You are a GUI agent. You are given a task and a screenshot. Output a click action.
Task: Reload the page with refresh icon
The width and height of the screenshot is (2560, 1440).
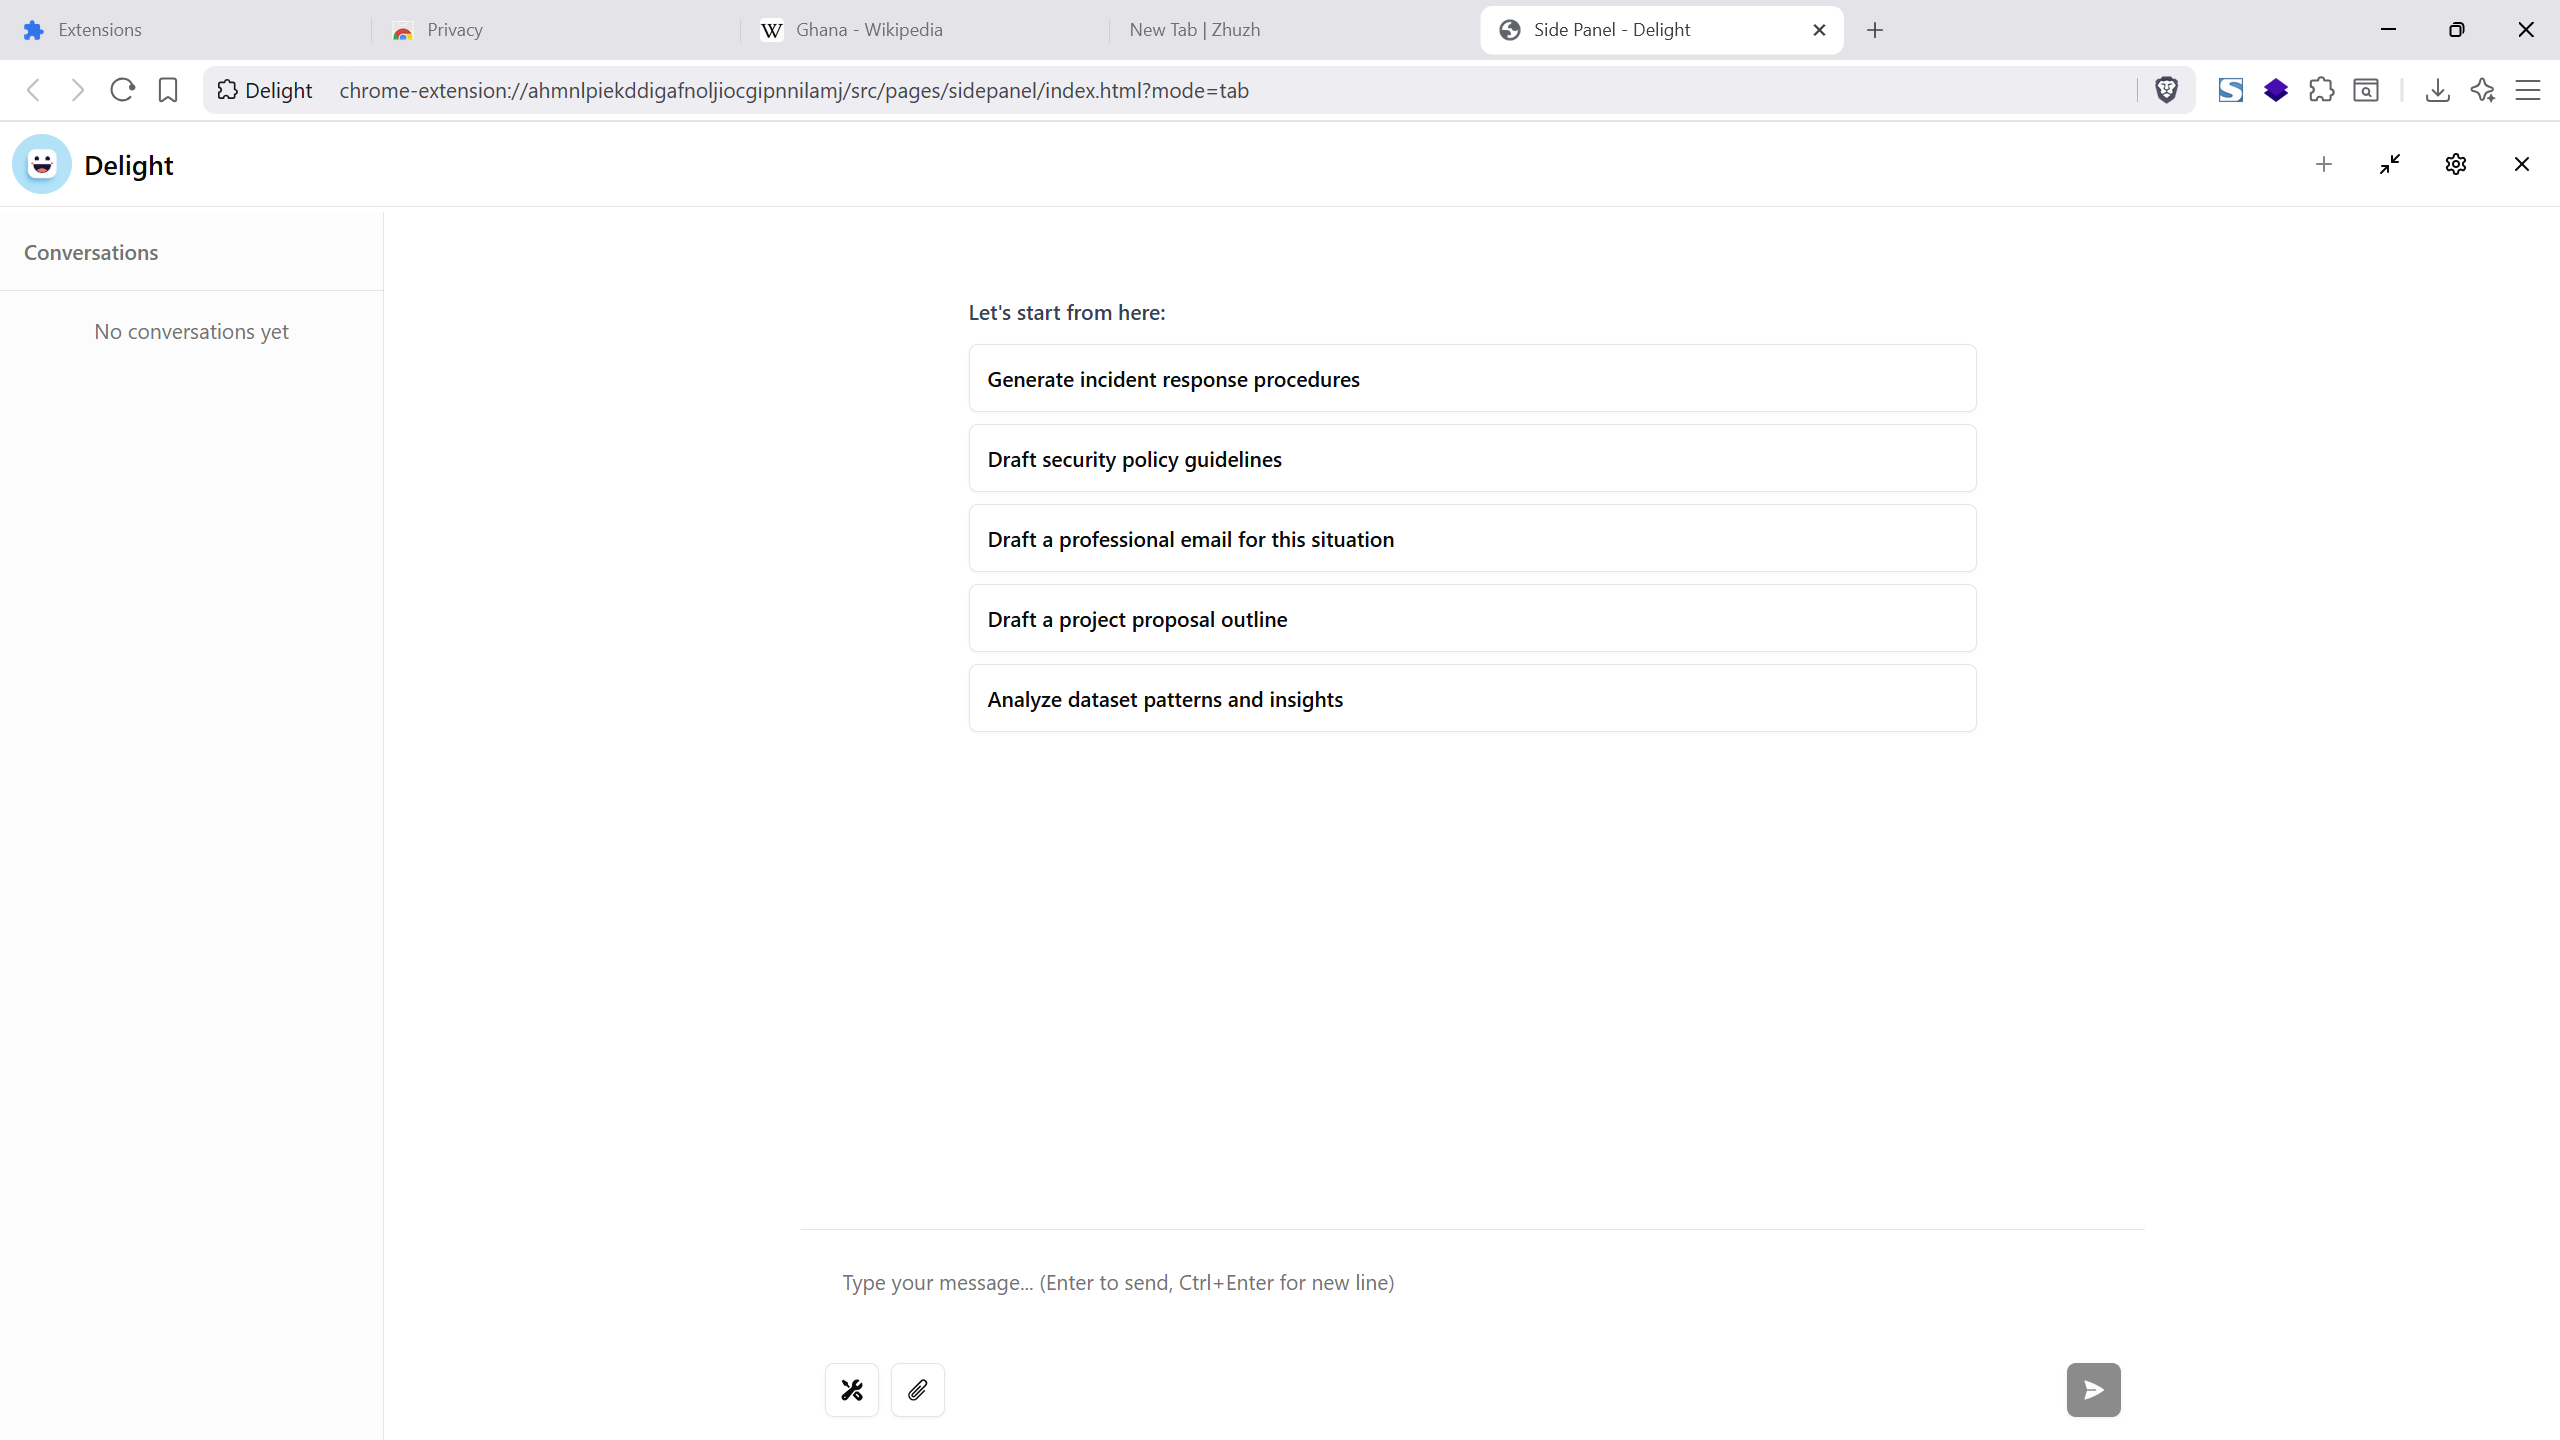coord(122,90)
